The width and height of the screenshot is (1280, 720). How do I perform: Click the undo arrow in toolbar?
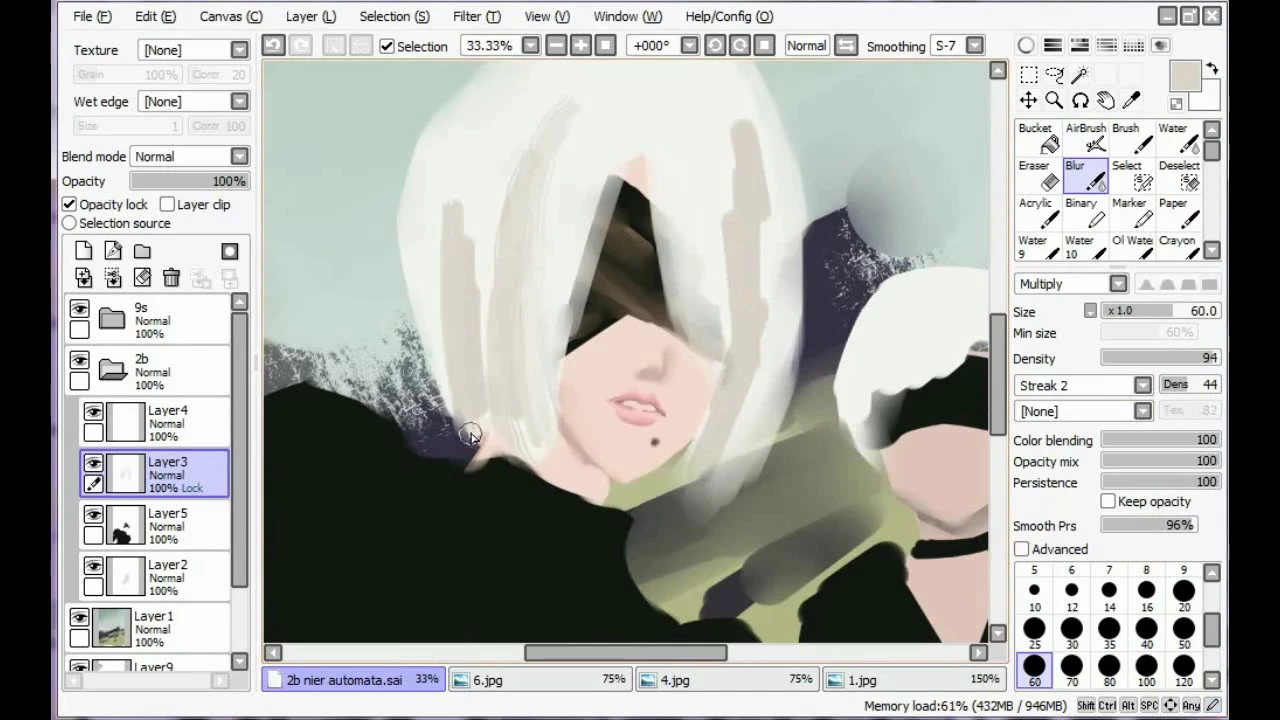[273, 45]
